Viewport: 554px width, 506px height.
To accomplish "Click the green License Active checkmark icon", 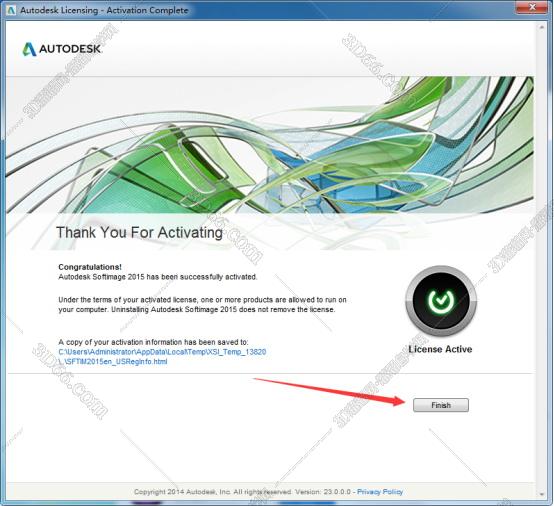I will (x=441, y=301).
